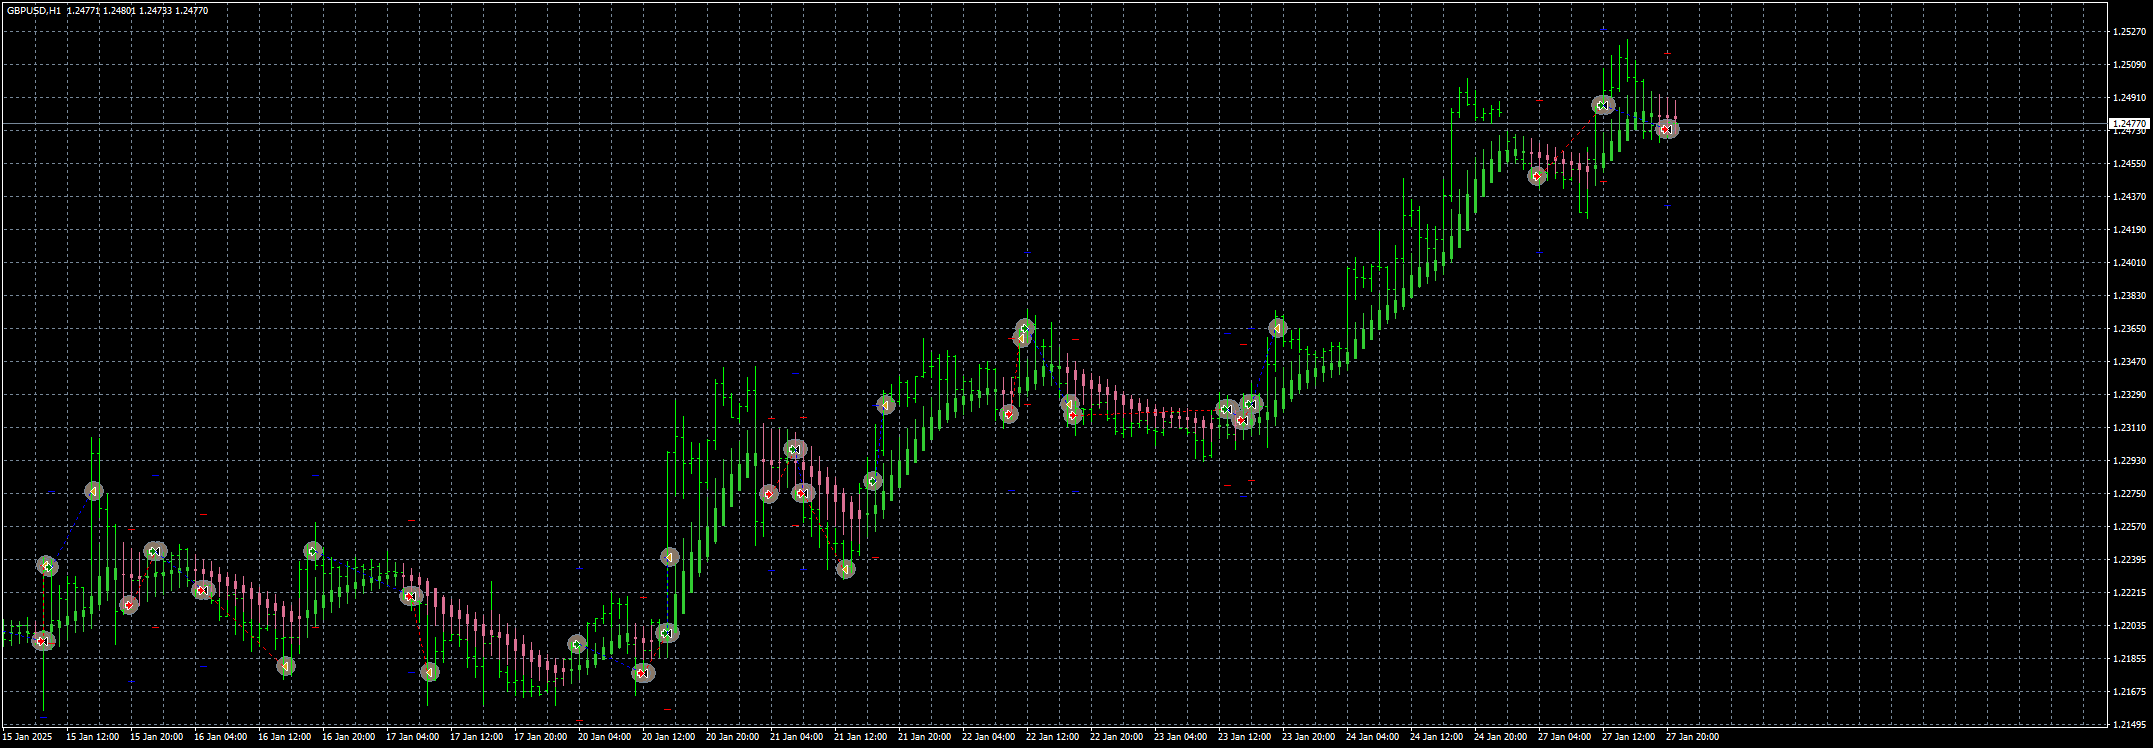Click the time axis label 24 Jan 04:00

pos(1372,737)
